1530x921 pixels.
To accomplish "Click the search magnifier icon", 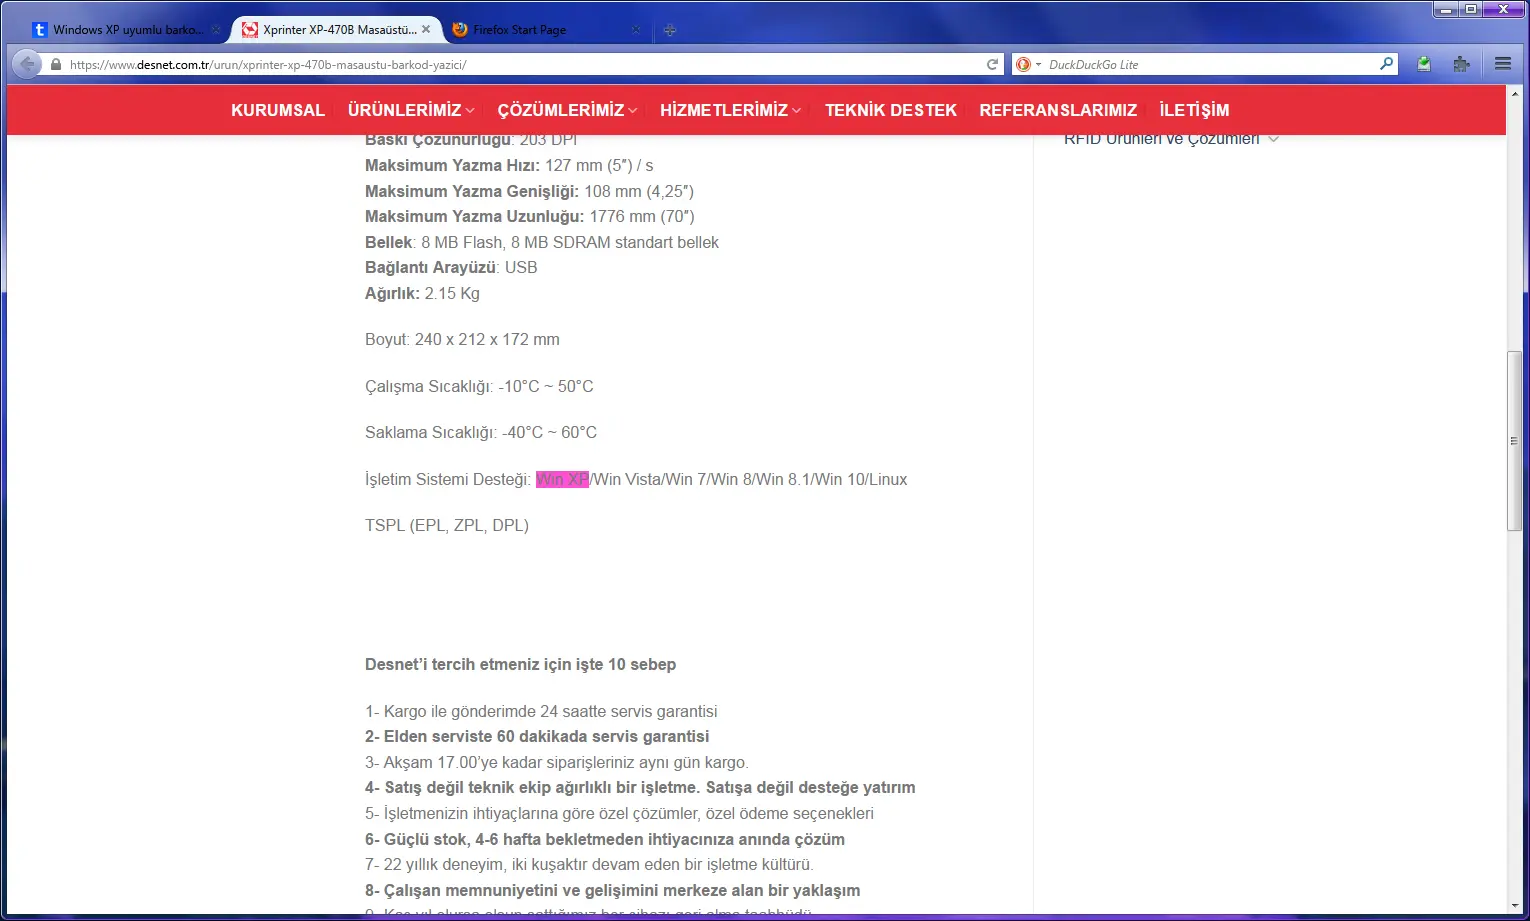I will coord(1386,64).
